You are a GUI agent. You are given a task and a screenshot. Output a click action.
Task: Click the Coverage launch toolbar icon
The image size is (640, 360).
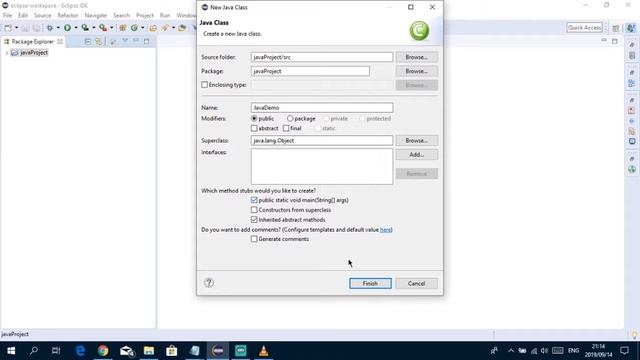click(x=85, y=28)
